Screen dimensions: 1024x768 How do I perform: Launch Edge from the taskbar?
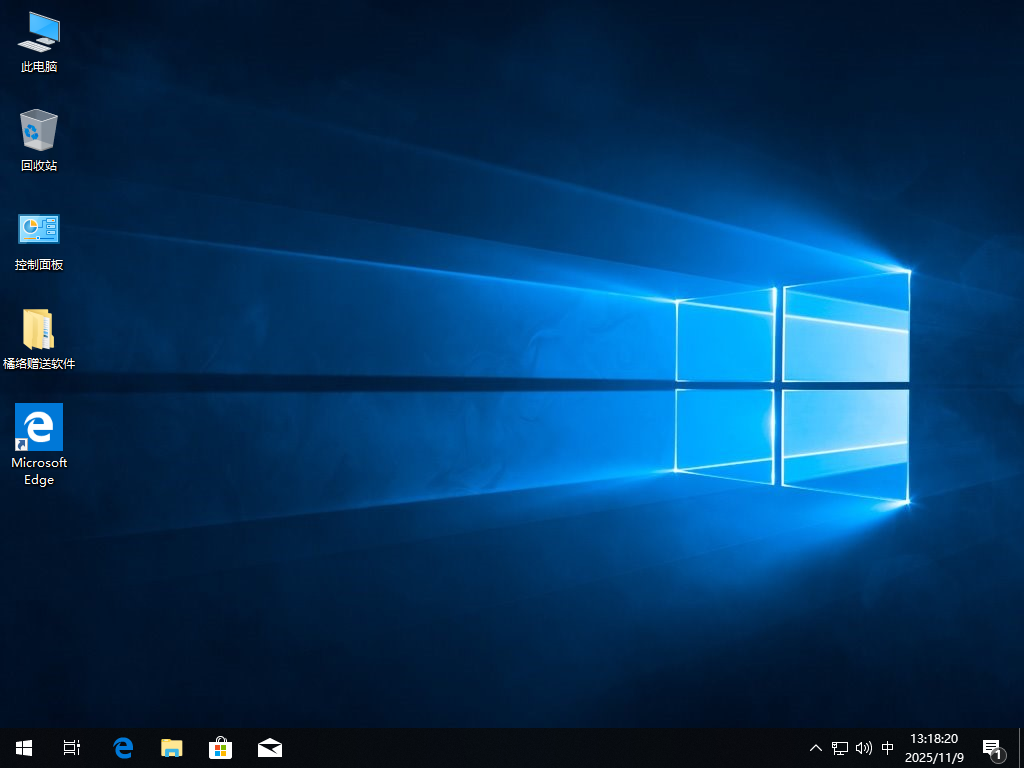point(123,747)
